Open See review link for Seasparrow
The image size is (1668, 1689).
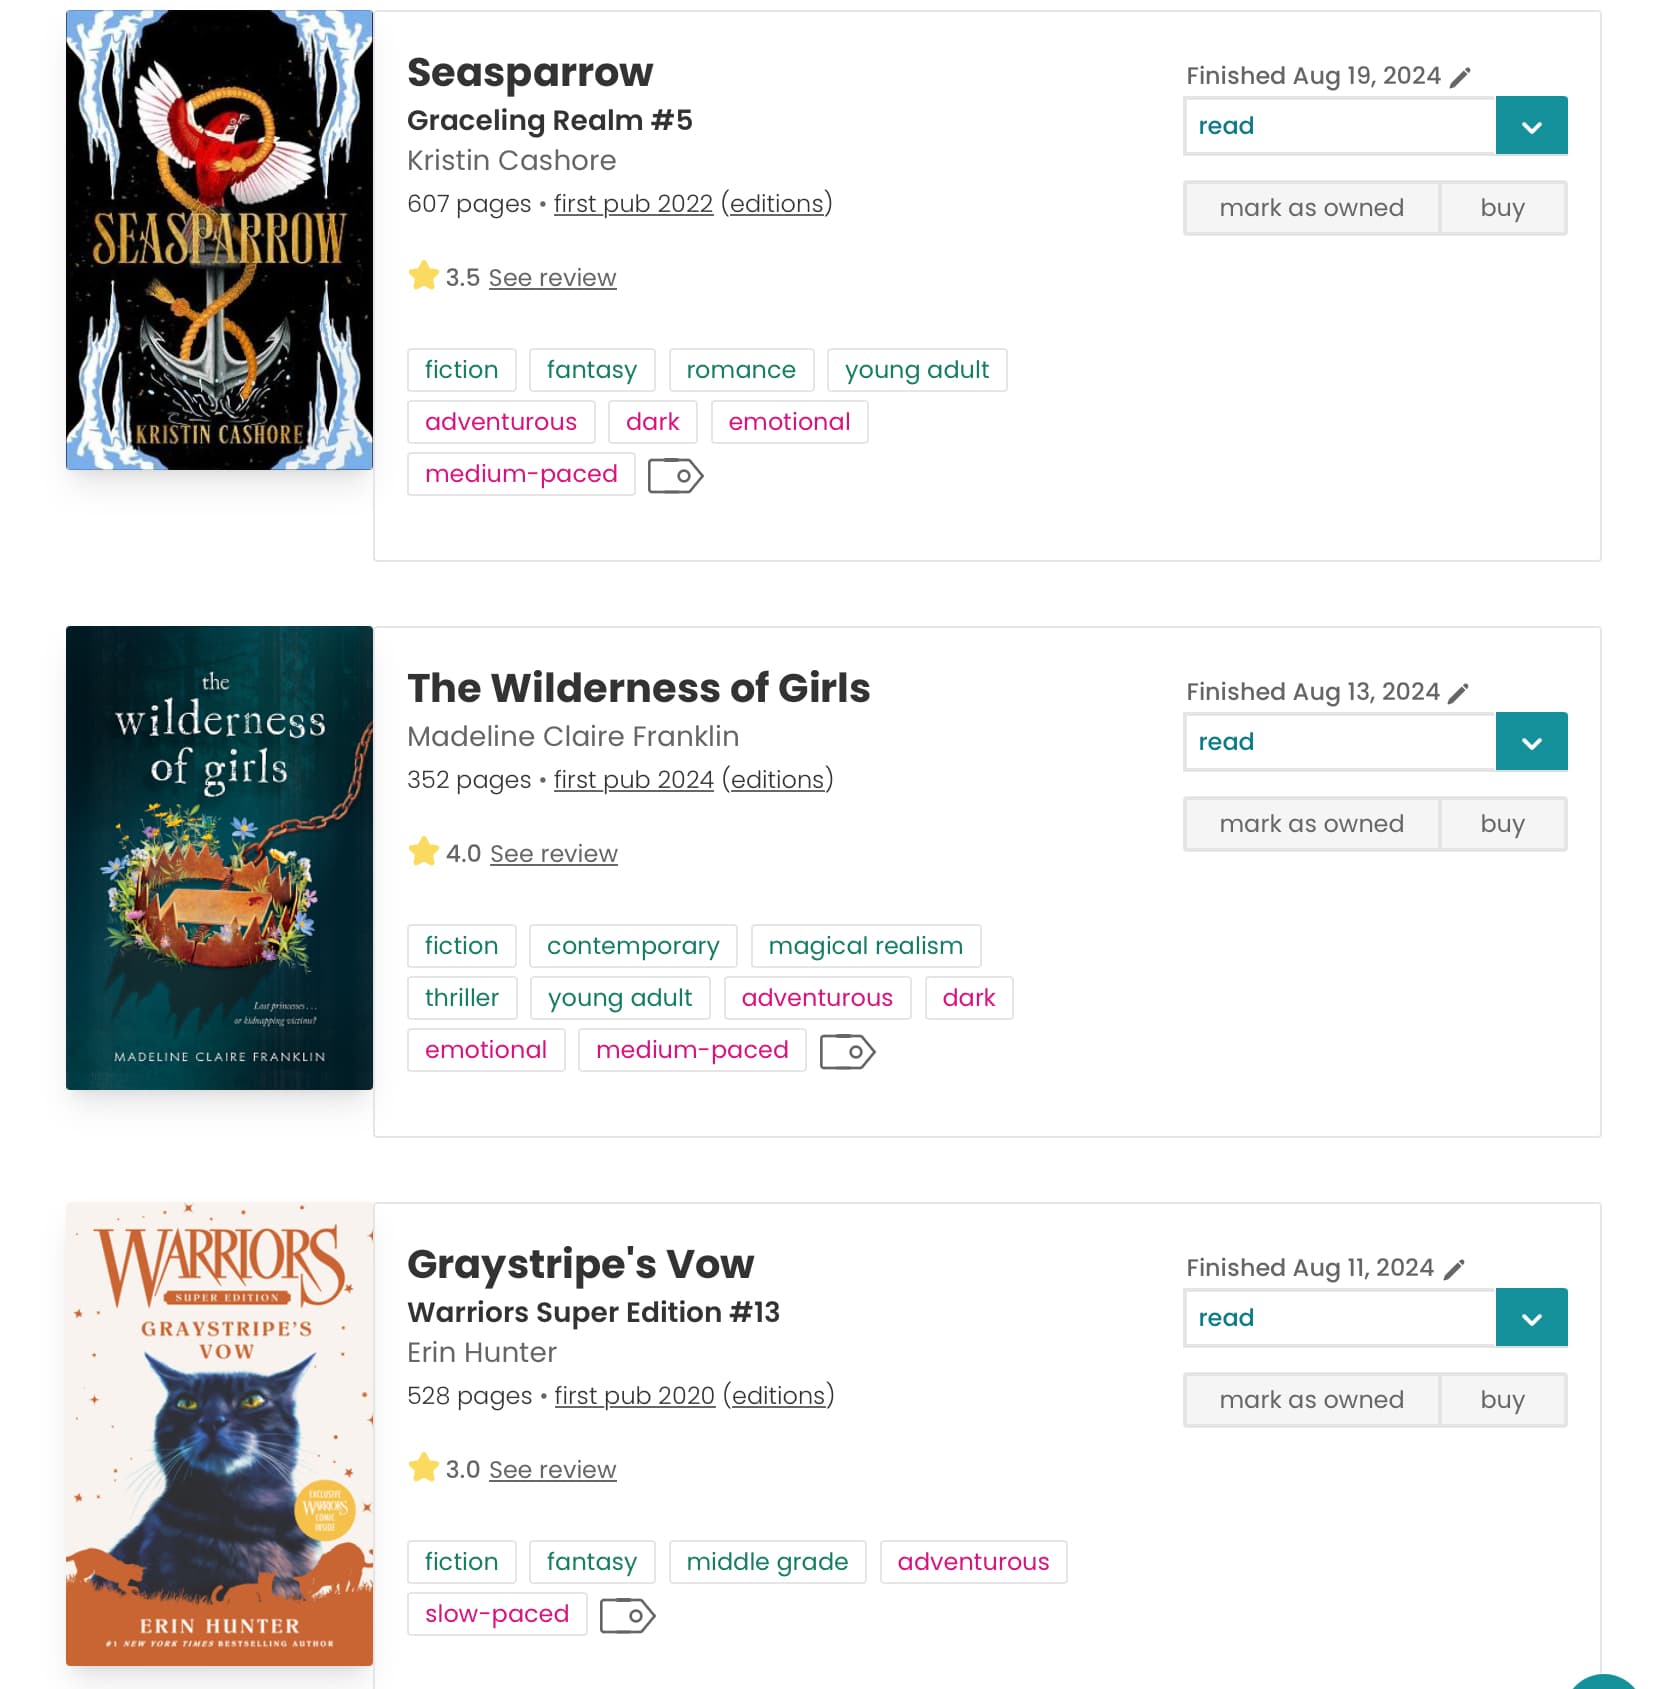click(552, 278)
